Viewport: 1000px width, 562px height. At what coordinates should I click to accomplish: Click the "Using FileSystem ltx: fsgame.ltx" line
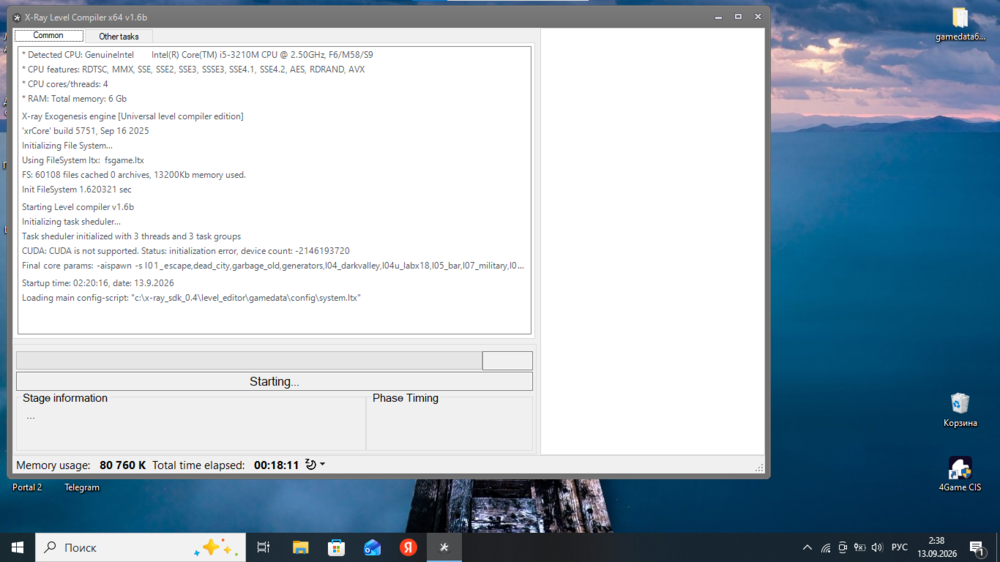tap(83, 160)
